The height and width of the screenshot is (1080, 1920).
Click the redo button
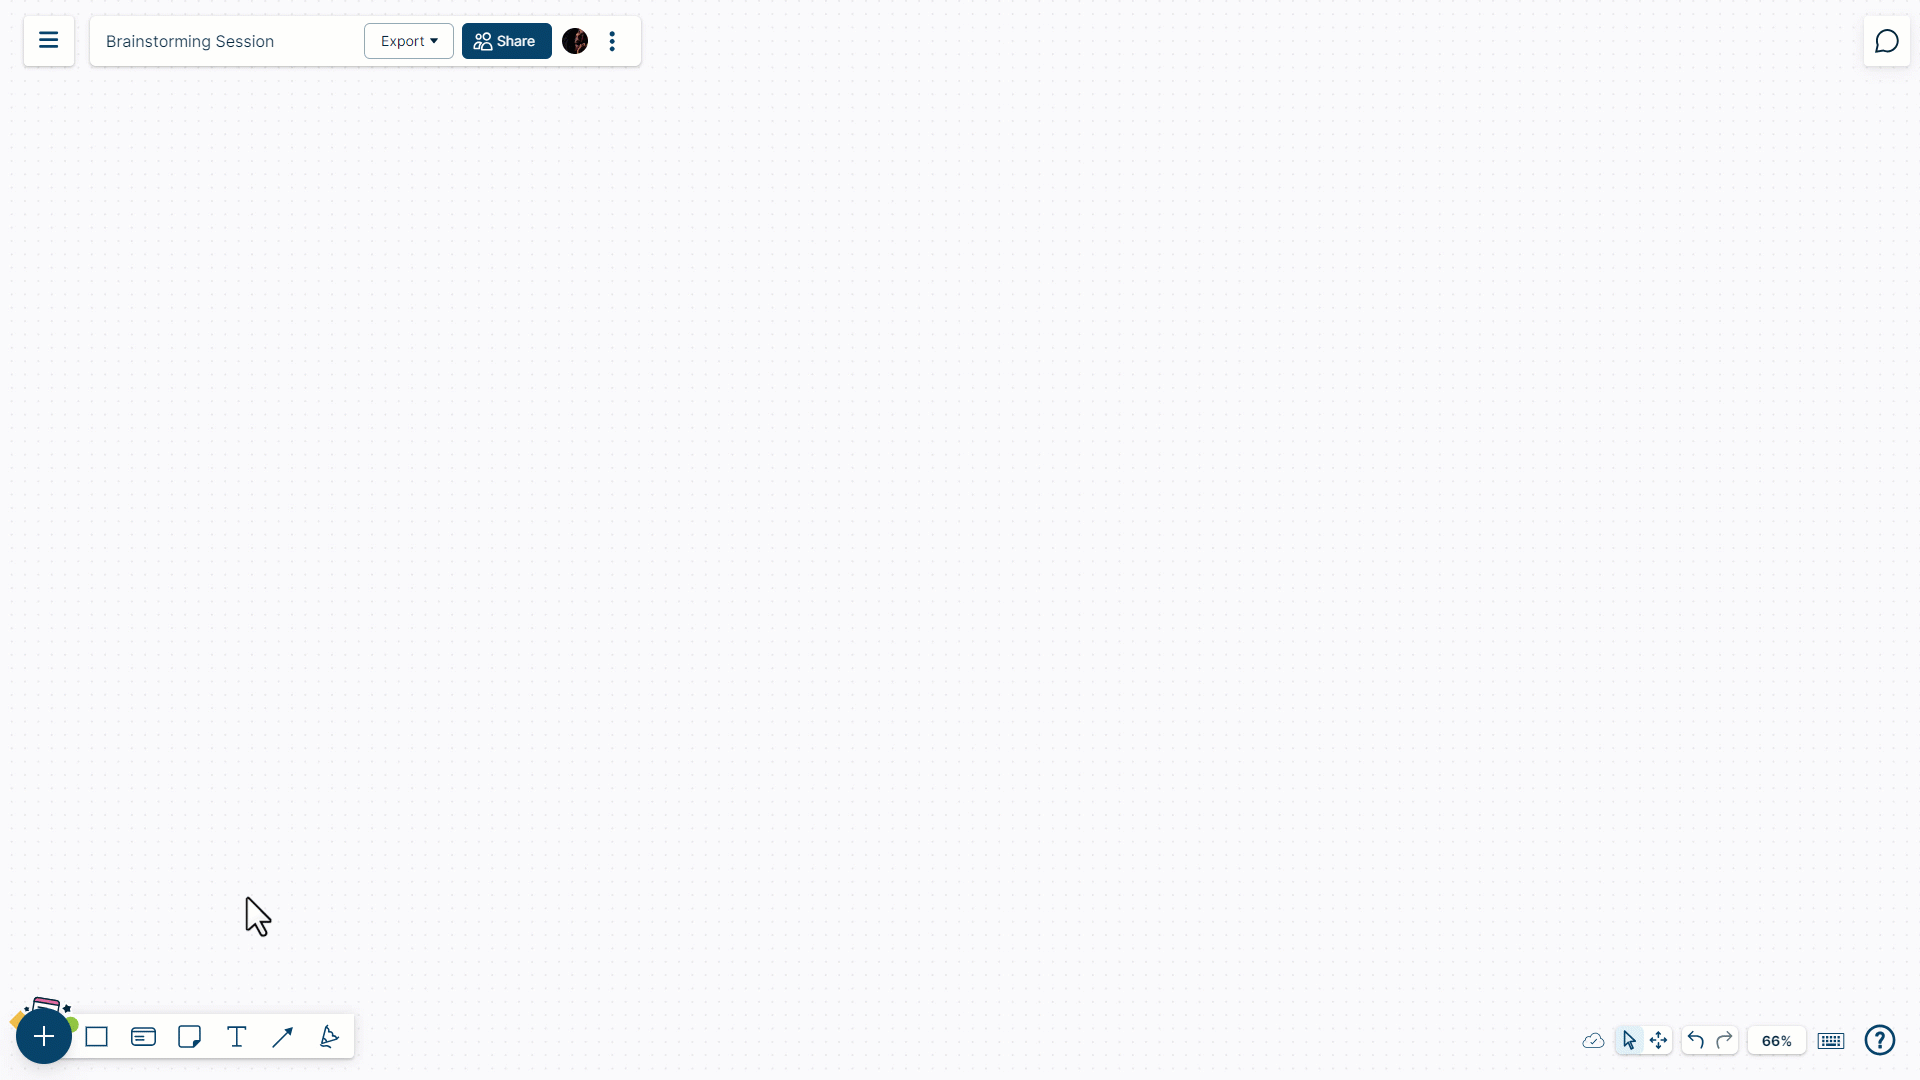pos(1724,1040)
